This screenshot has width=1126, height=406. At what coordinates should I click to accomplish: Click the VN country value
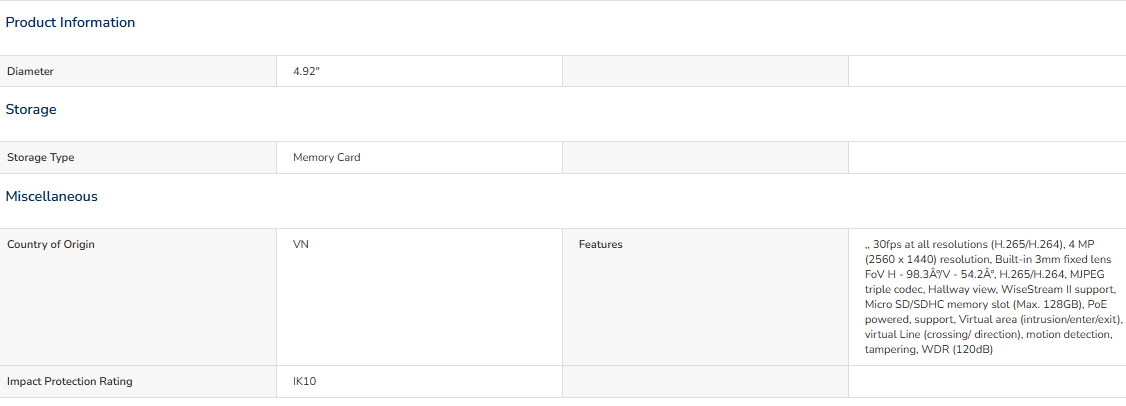(x=300, y=244)
